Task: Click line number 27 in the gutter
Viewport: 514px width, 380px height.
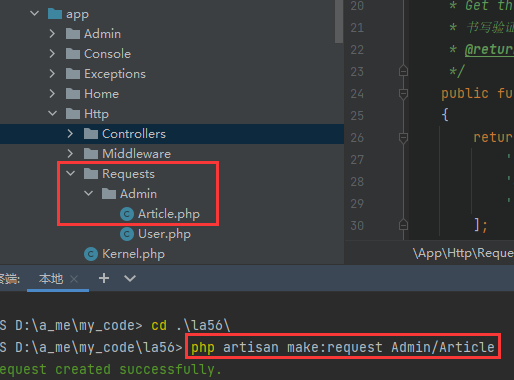Action: tap(357, 160)
